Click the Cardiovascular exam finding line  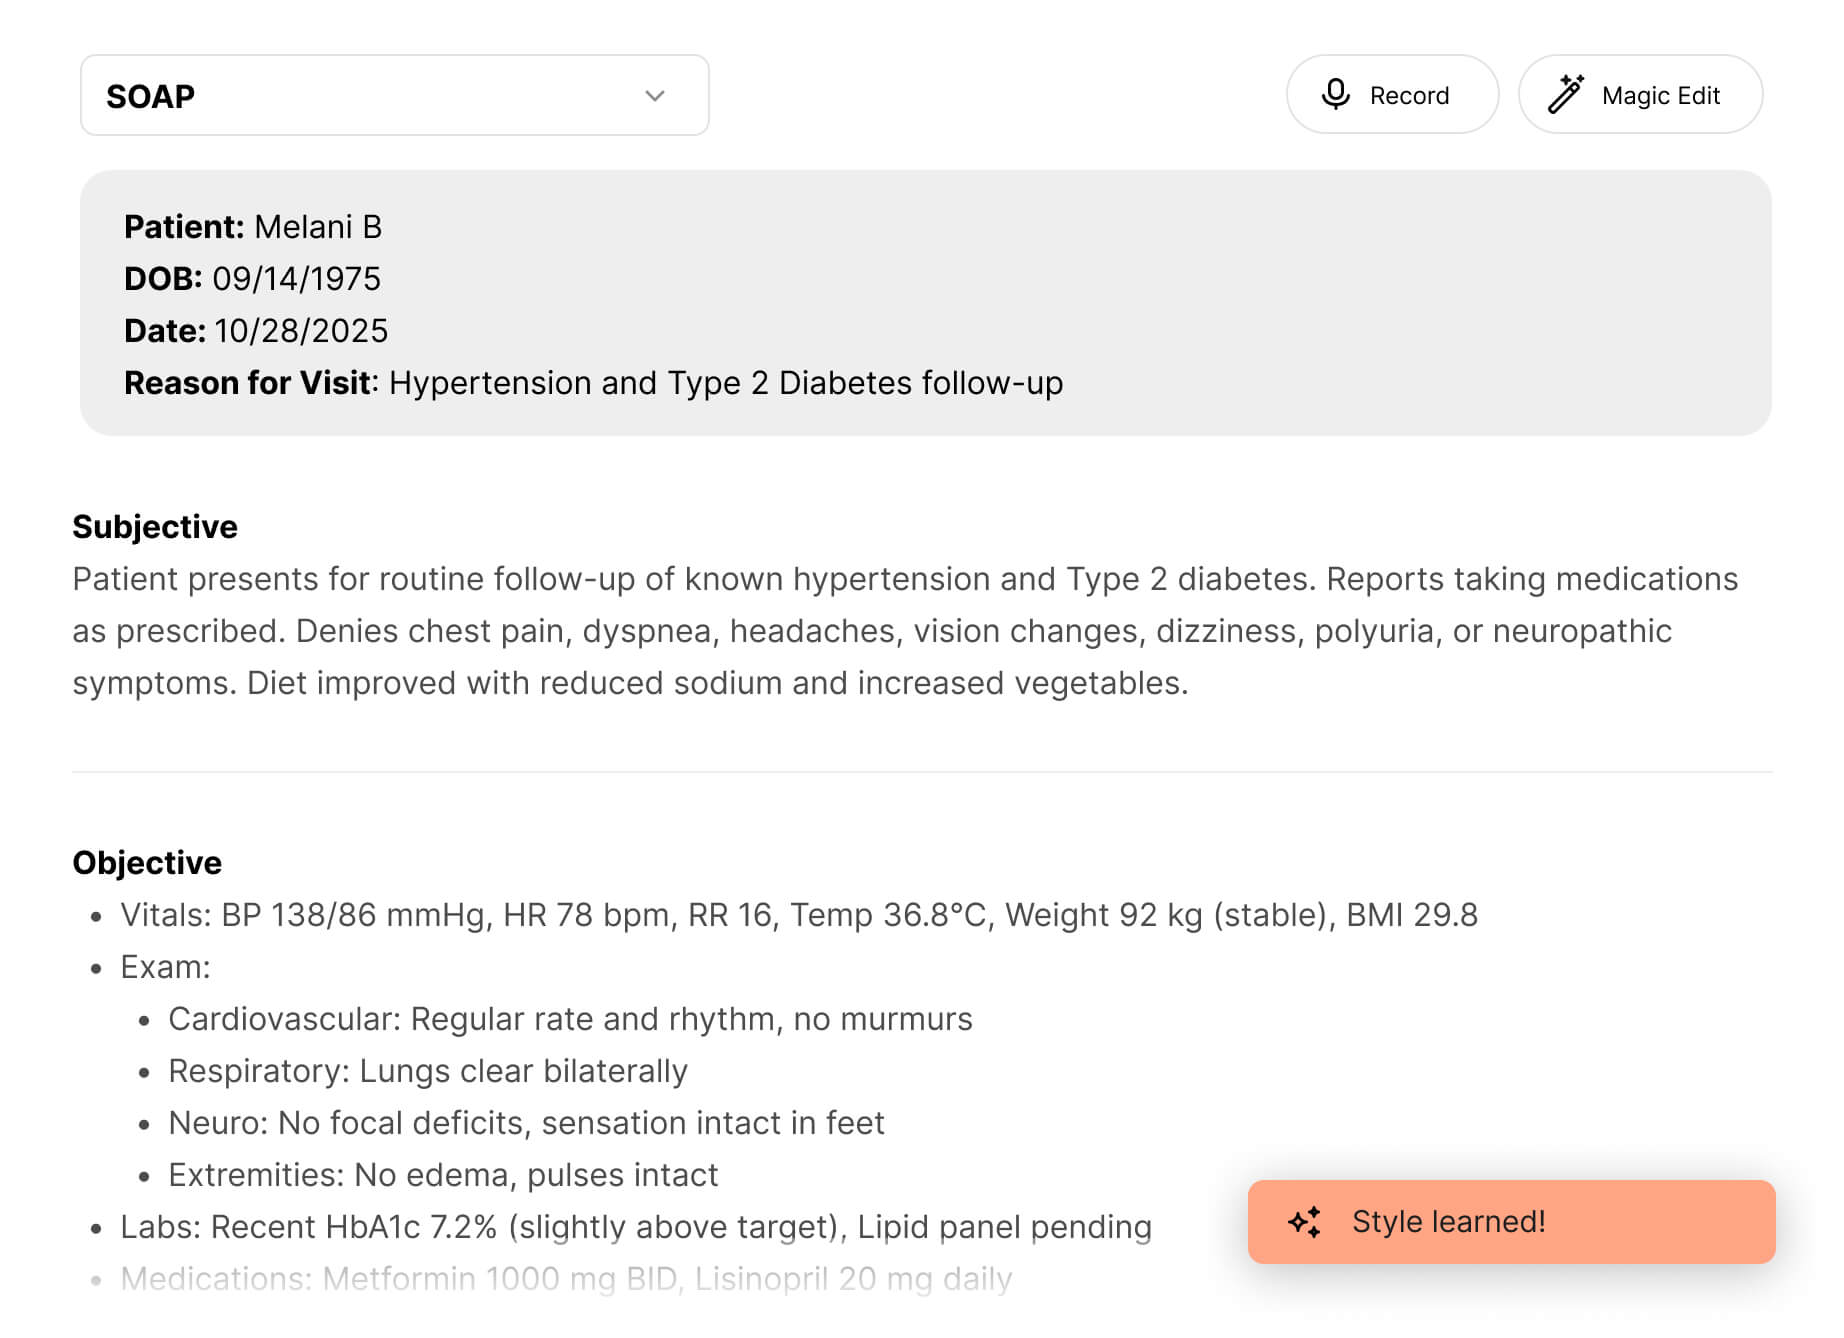click(x=570, y=1019)
